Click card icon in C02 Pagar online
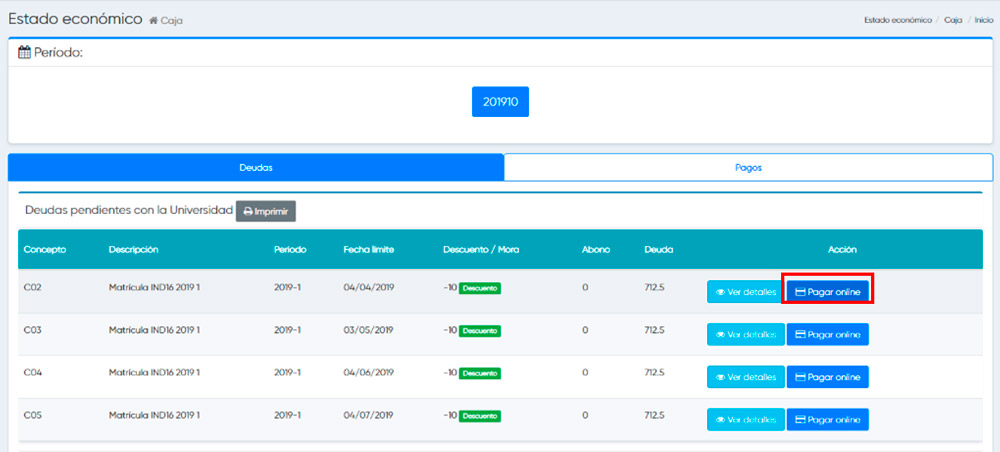Viewport: 1000px width, 452px height. click(800, 292)
